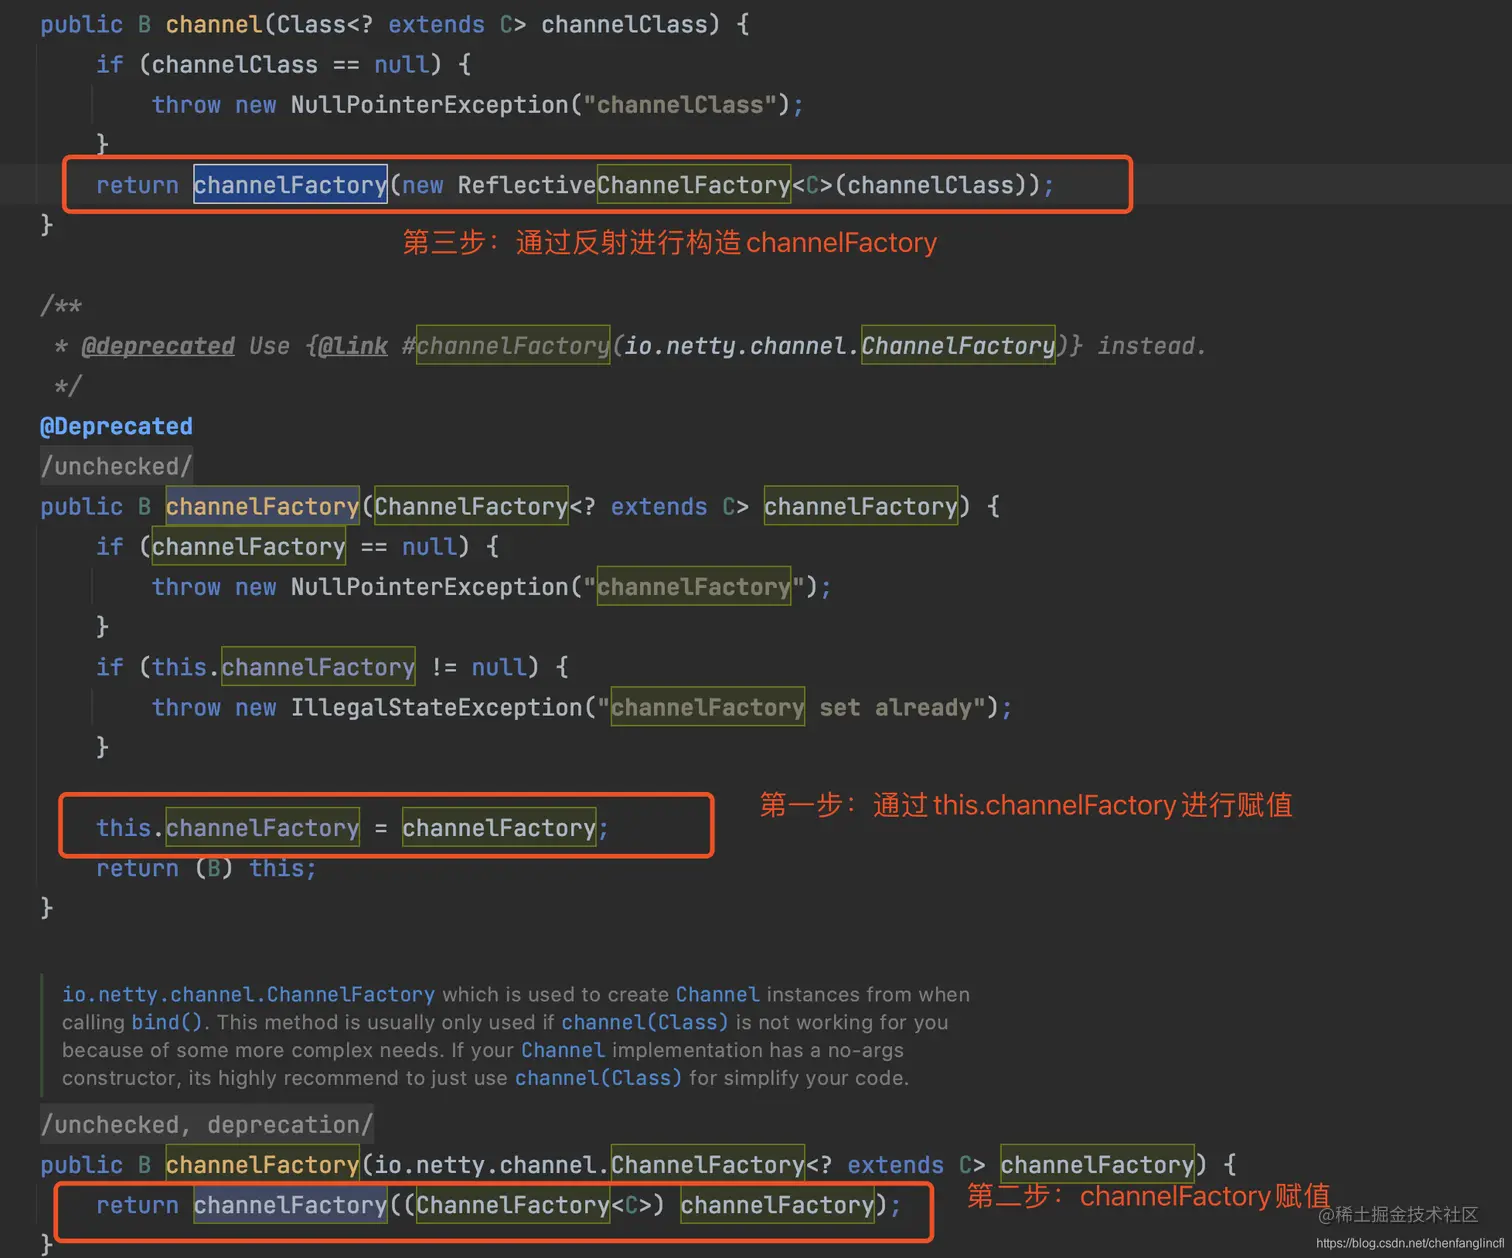Click 'this' in 'return (B) this;' line

(x=276, y=868)
